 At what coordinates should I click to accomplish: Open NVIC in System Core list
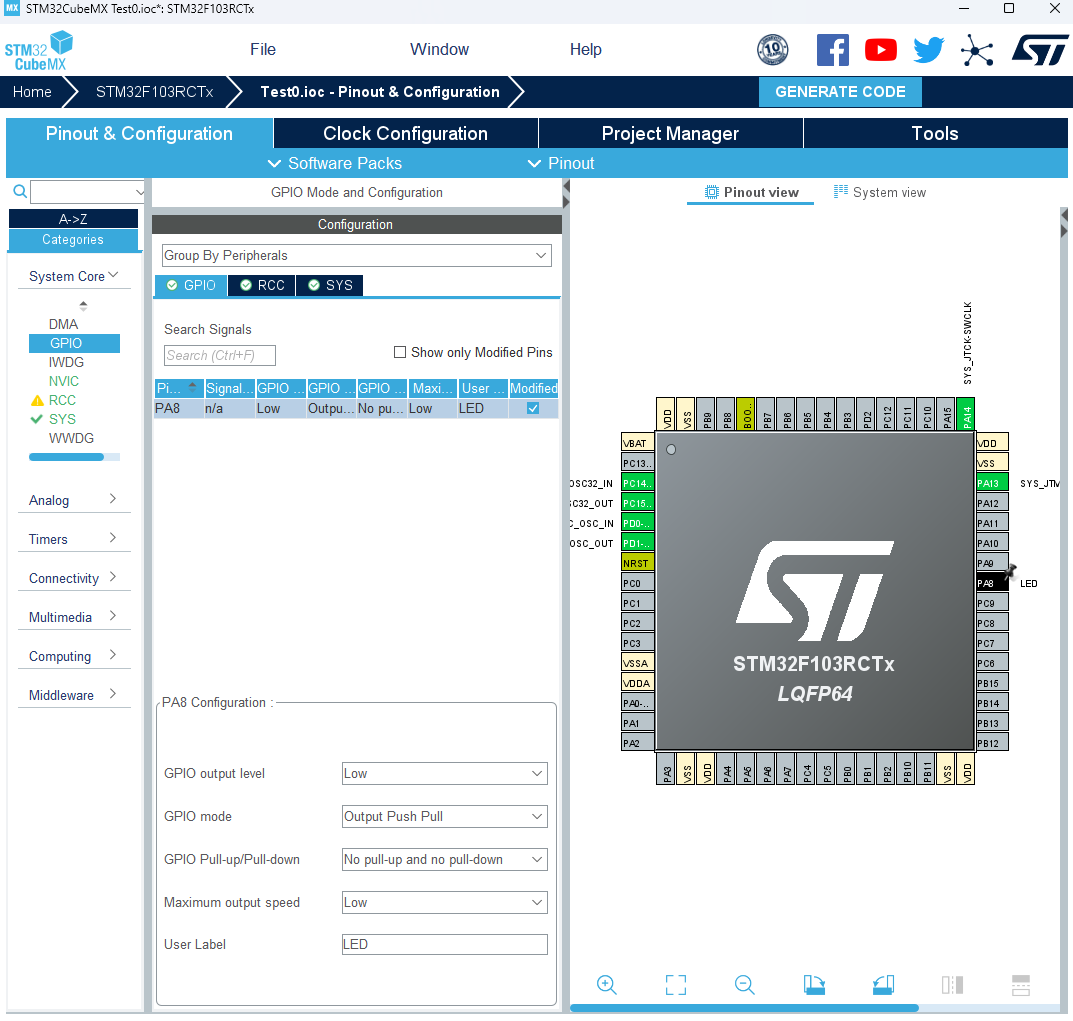point(64,381)
